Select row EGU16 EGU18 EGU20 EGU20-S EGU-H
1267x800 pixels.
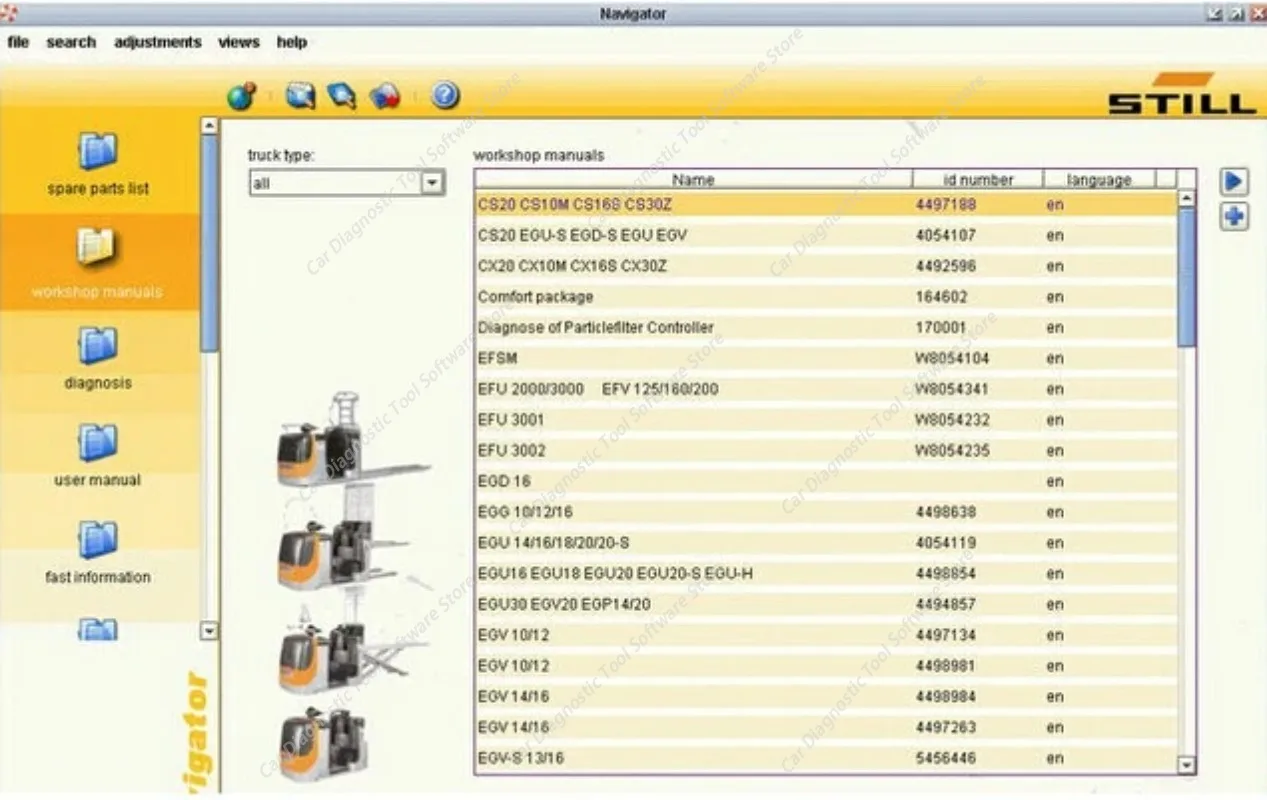coord(826,573)
